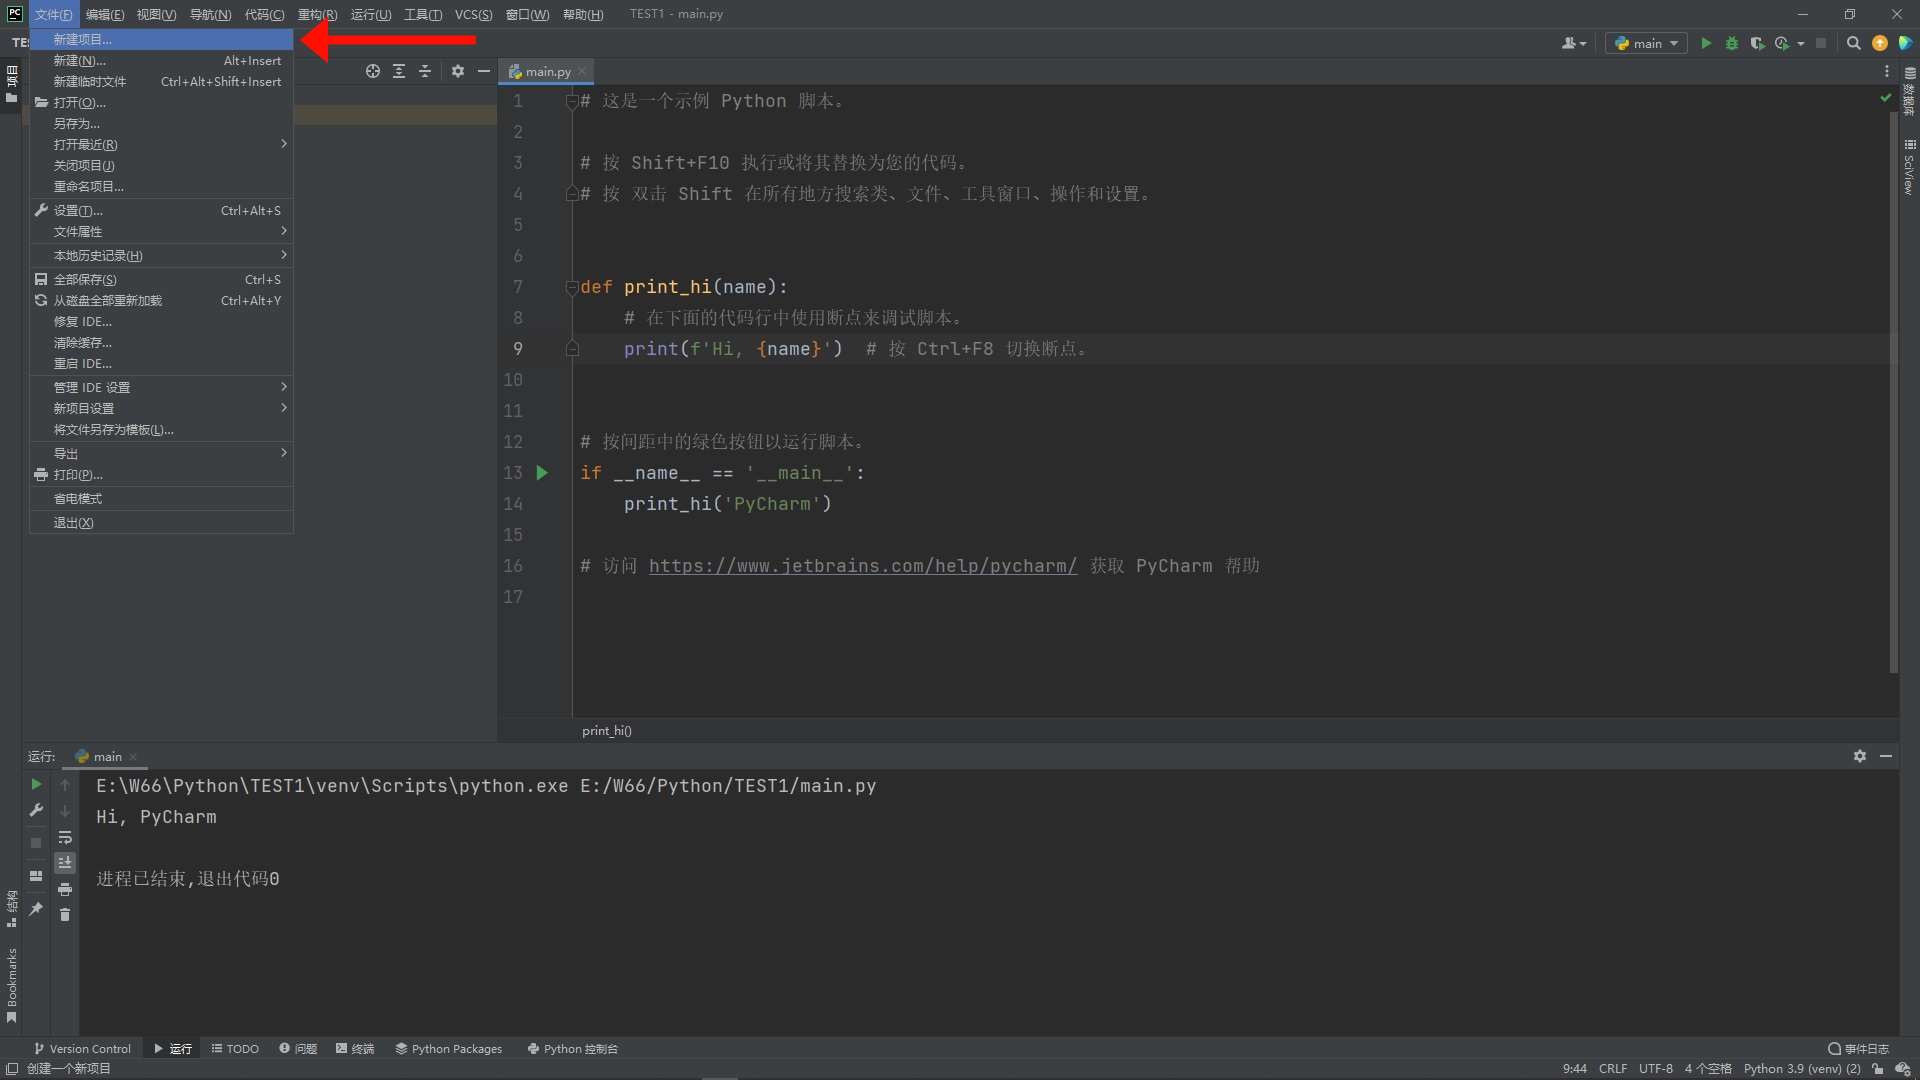The width and height of the screenshot is (1920, 1080).
Task: Click Python 3.9 (venv) interpreter selector
Action: pyautogui.click(x=1802, y=1068)
